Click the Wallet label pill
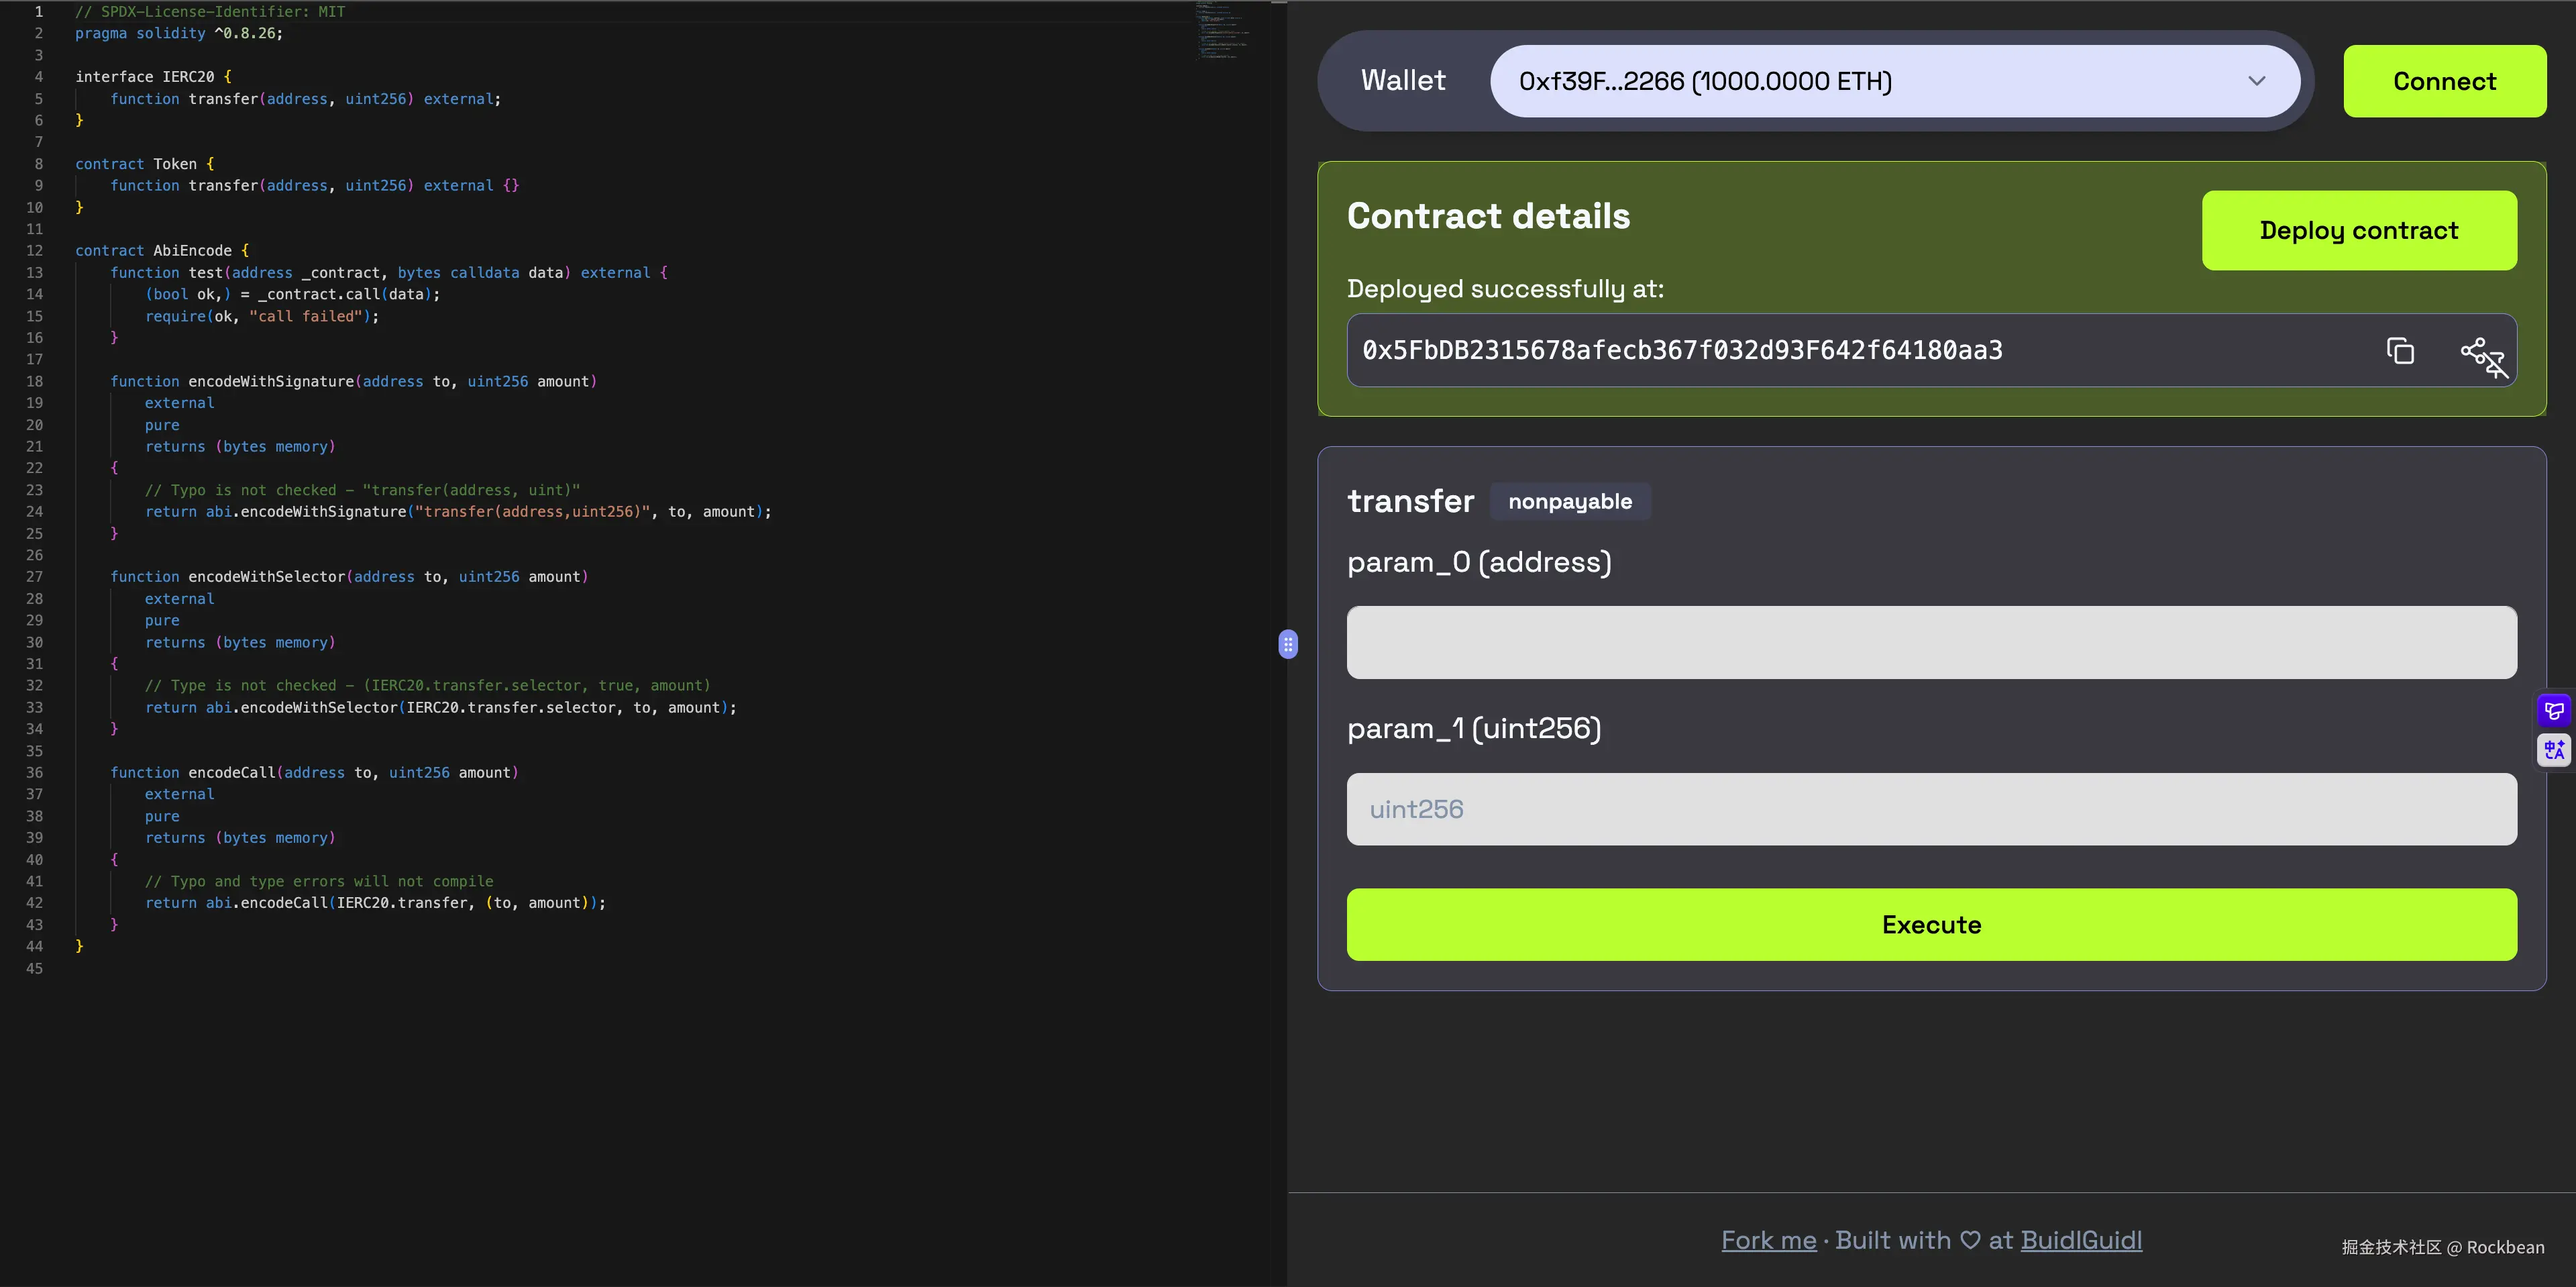Screen dimensions: 2576x1287 [x=1402, y=81]
